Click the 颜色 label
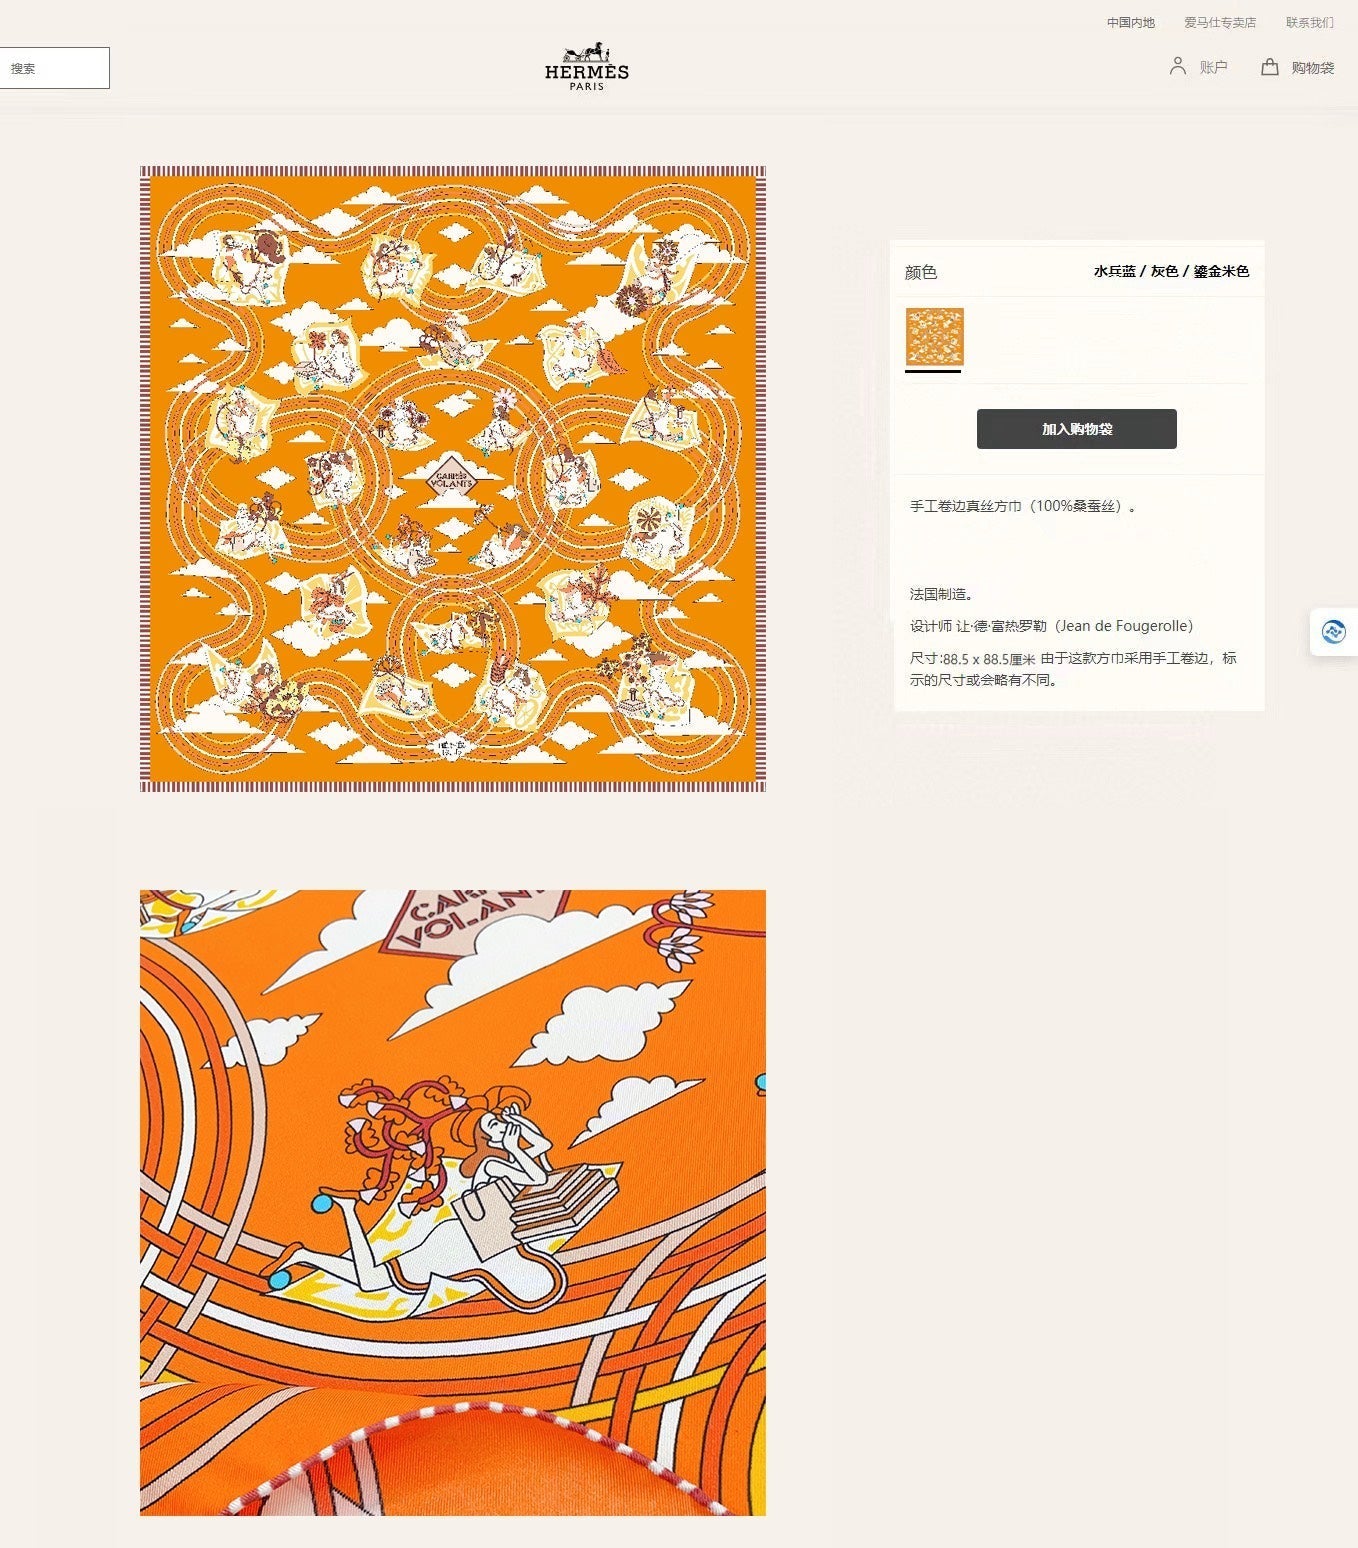 coord(920,272)
